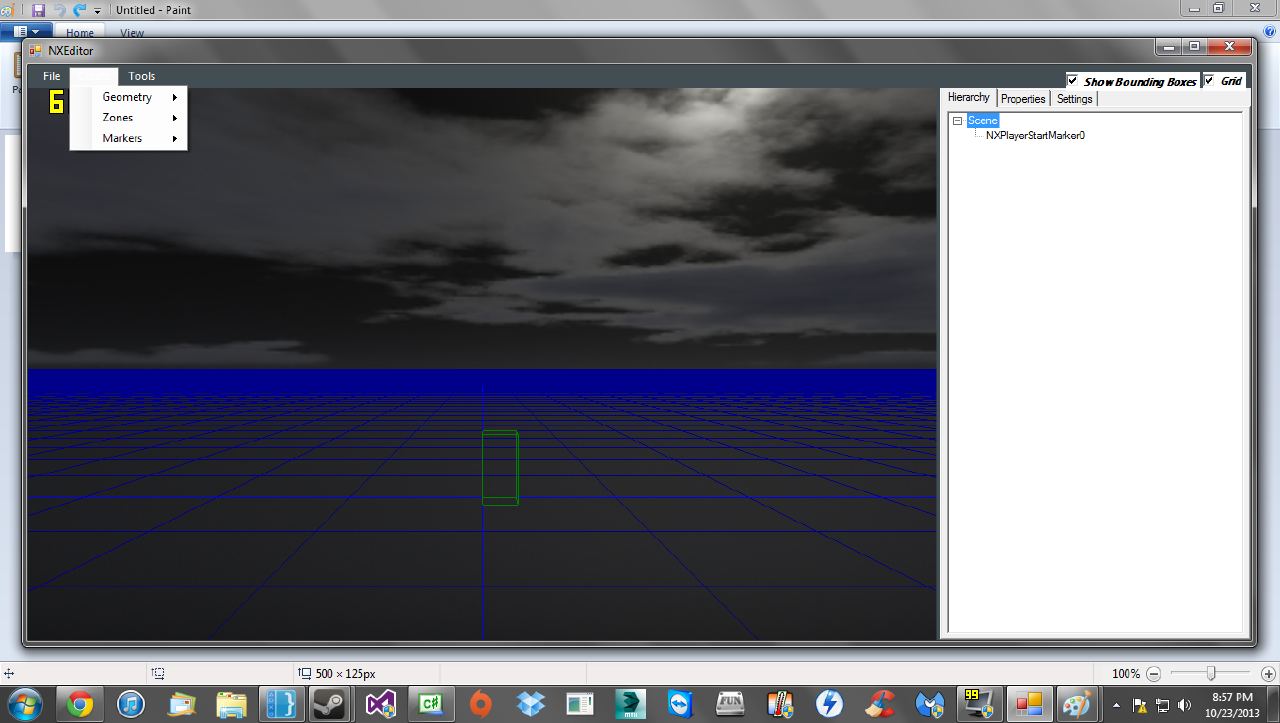Open the Fraps 99 icon in taskbar
The height and width of the screenshot is (723, 1280).
click(979, 705)
